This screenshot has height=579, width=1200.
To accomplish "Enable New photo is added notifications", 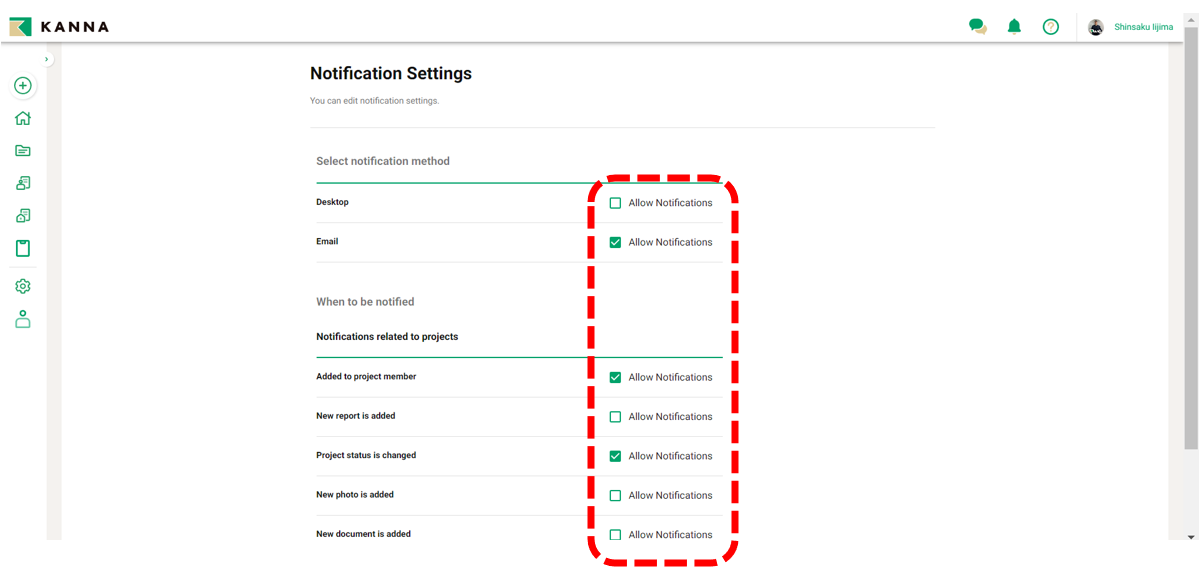I will (x=615, y=495).
